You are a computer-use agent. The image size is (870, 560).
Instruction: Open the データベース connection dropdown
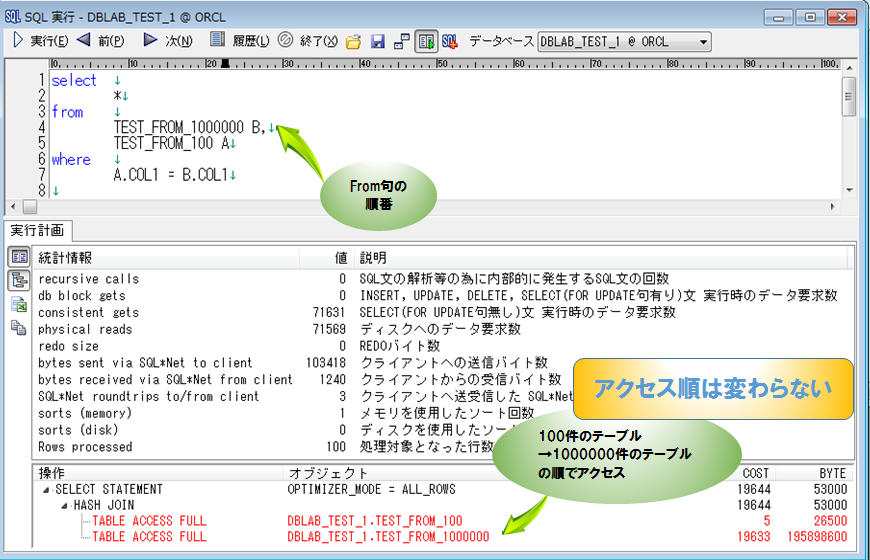(704, 42)
